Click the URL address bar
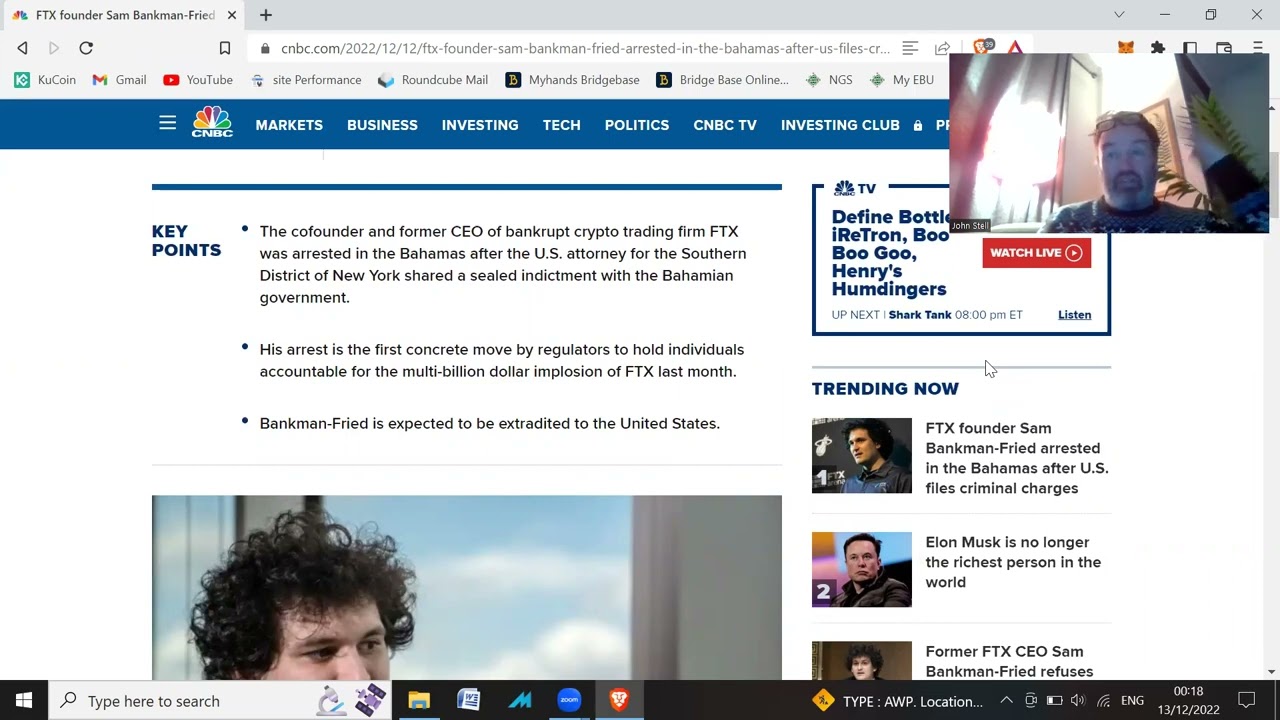This screenshot has height=720, width=1280. [585, 48]
